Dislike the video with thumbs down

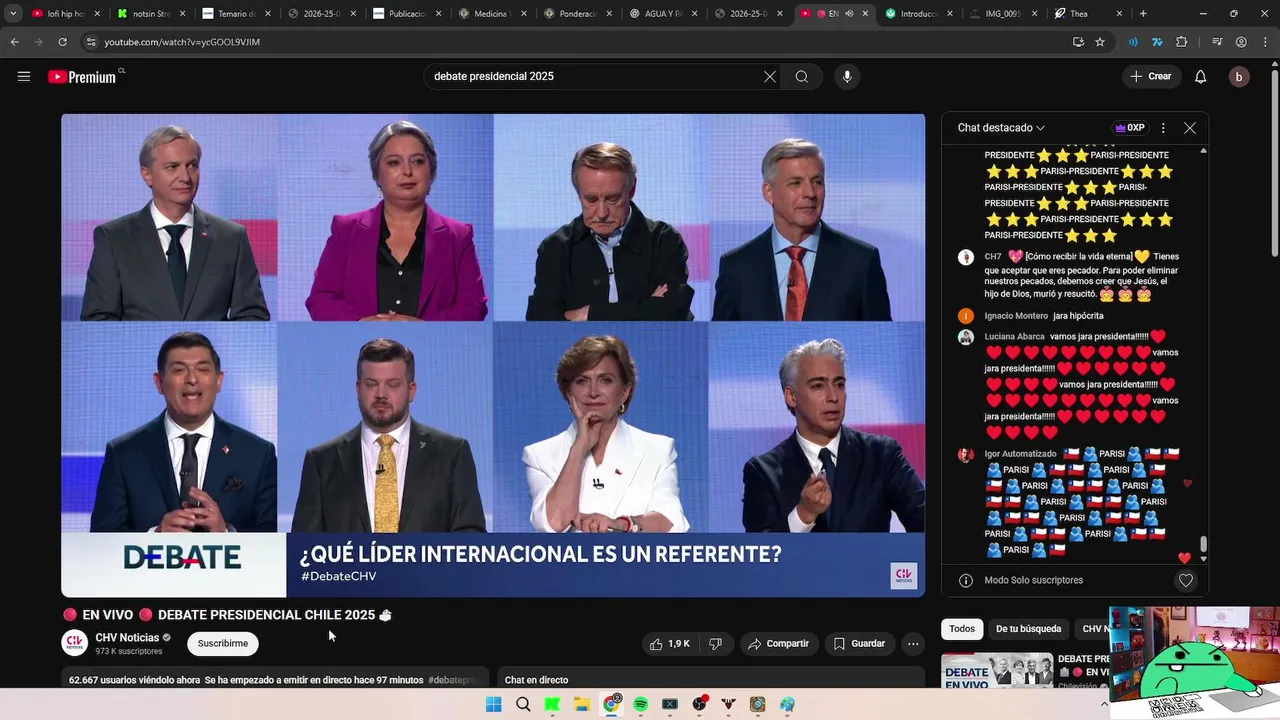click(716, 644)
